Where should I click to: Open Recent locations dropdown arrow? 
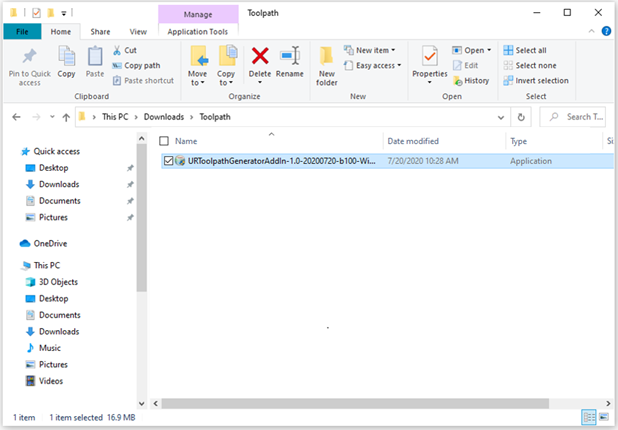pyautogui.click(x=52, y=117)
